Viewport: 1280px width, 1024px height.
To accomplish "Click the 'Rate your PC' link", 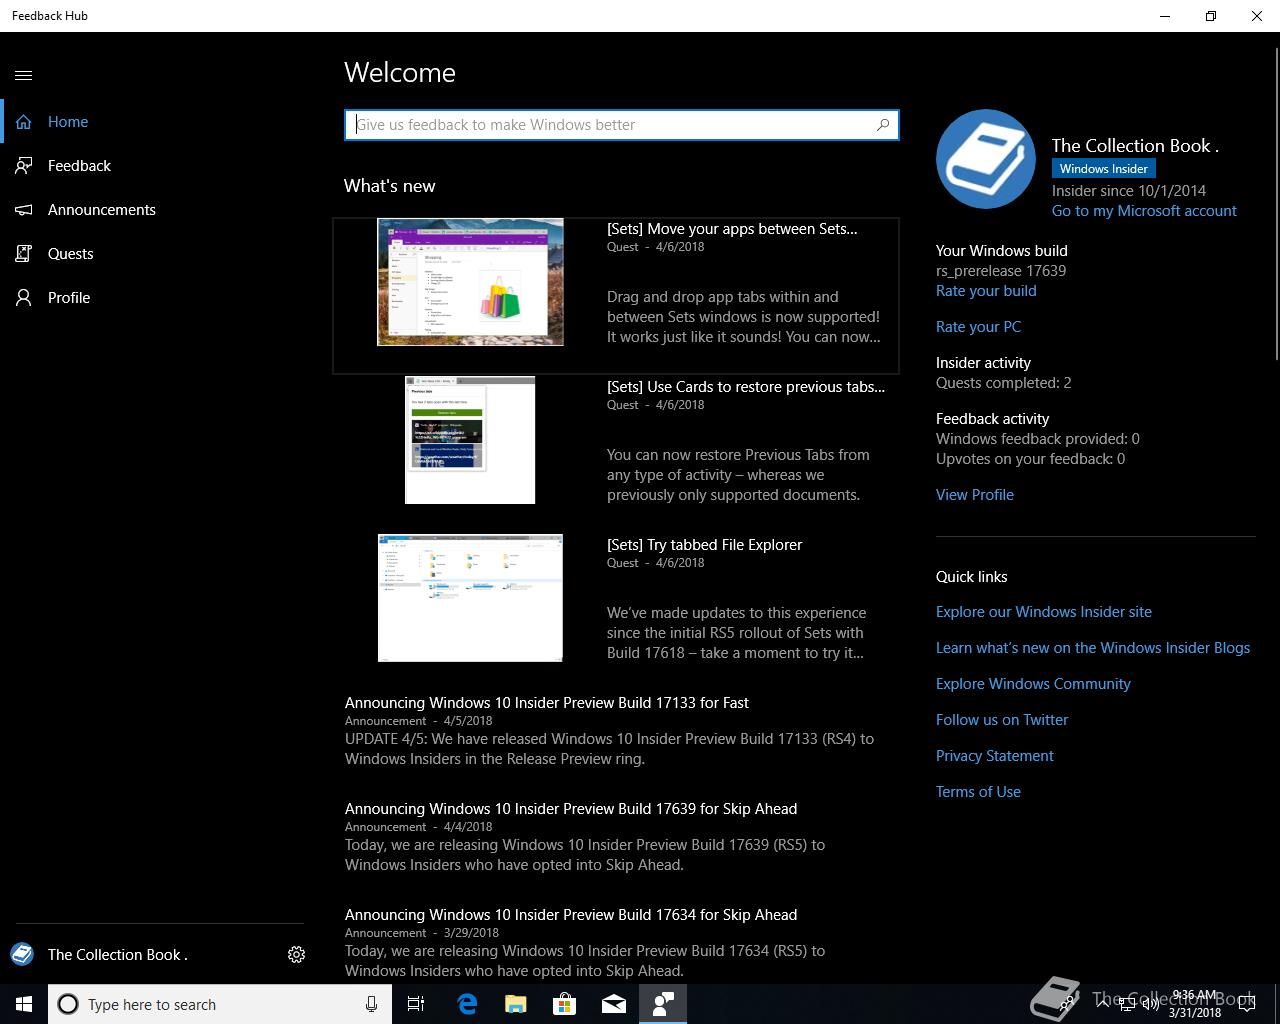I will pyautogui.click(x=978, y=327).
